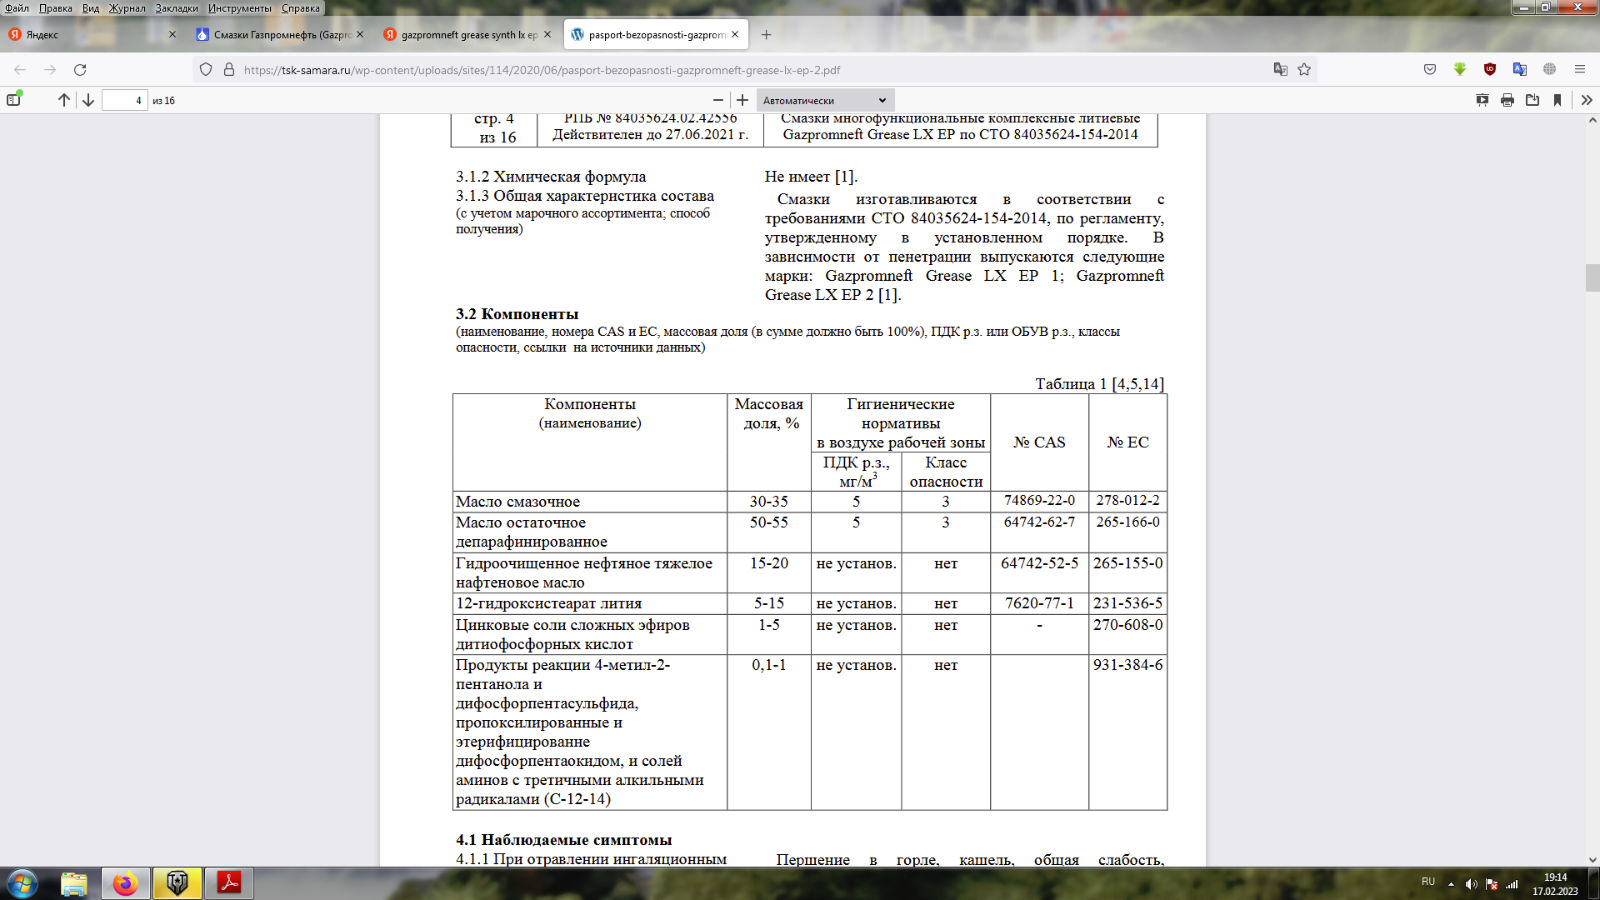Open the Закладки menu

[177, 8]
